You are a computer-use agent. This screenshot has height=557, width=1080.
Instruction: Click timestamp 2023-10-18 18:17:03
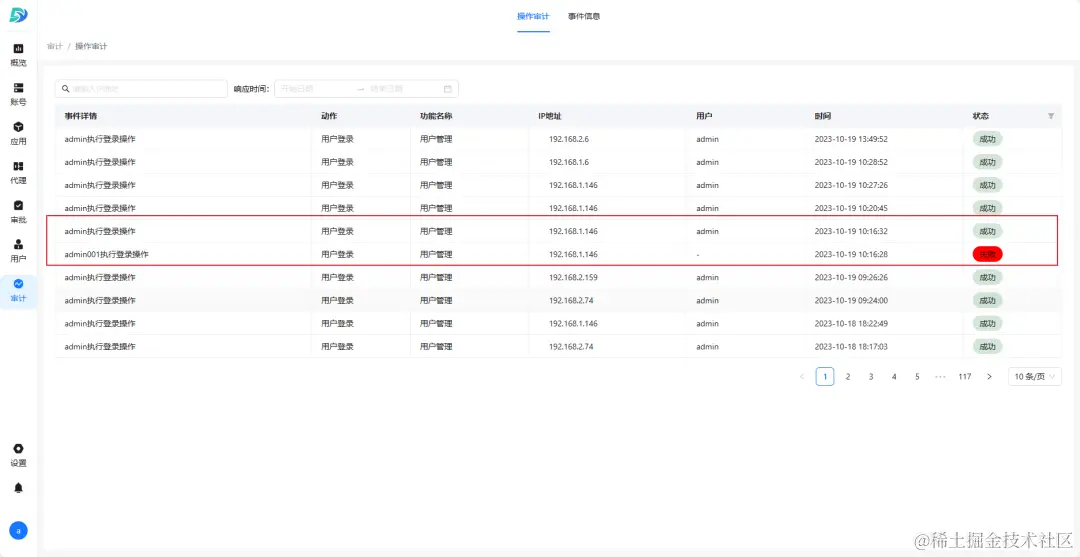(x=851, y=346)
